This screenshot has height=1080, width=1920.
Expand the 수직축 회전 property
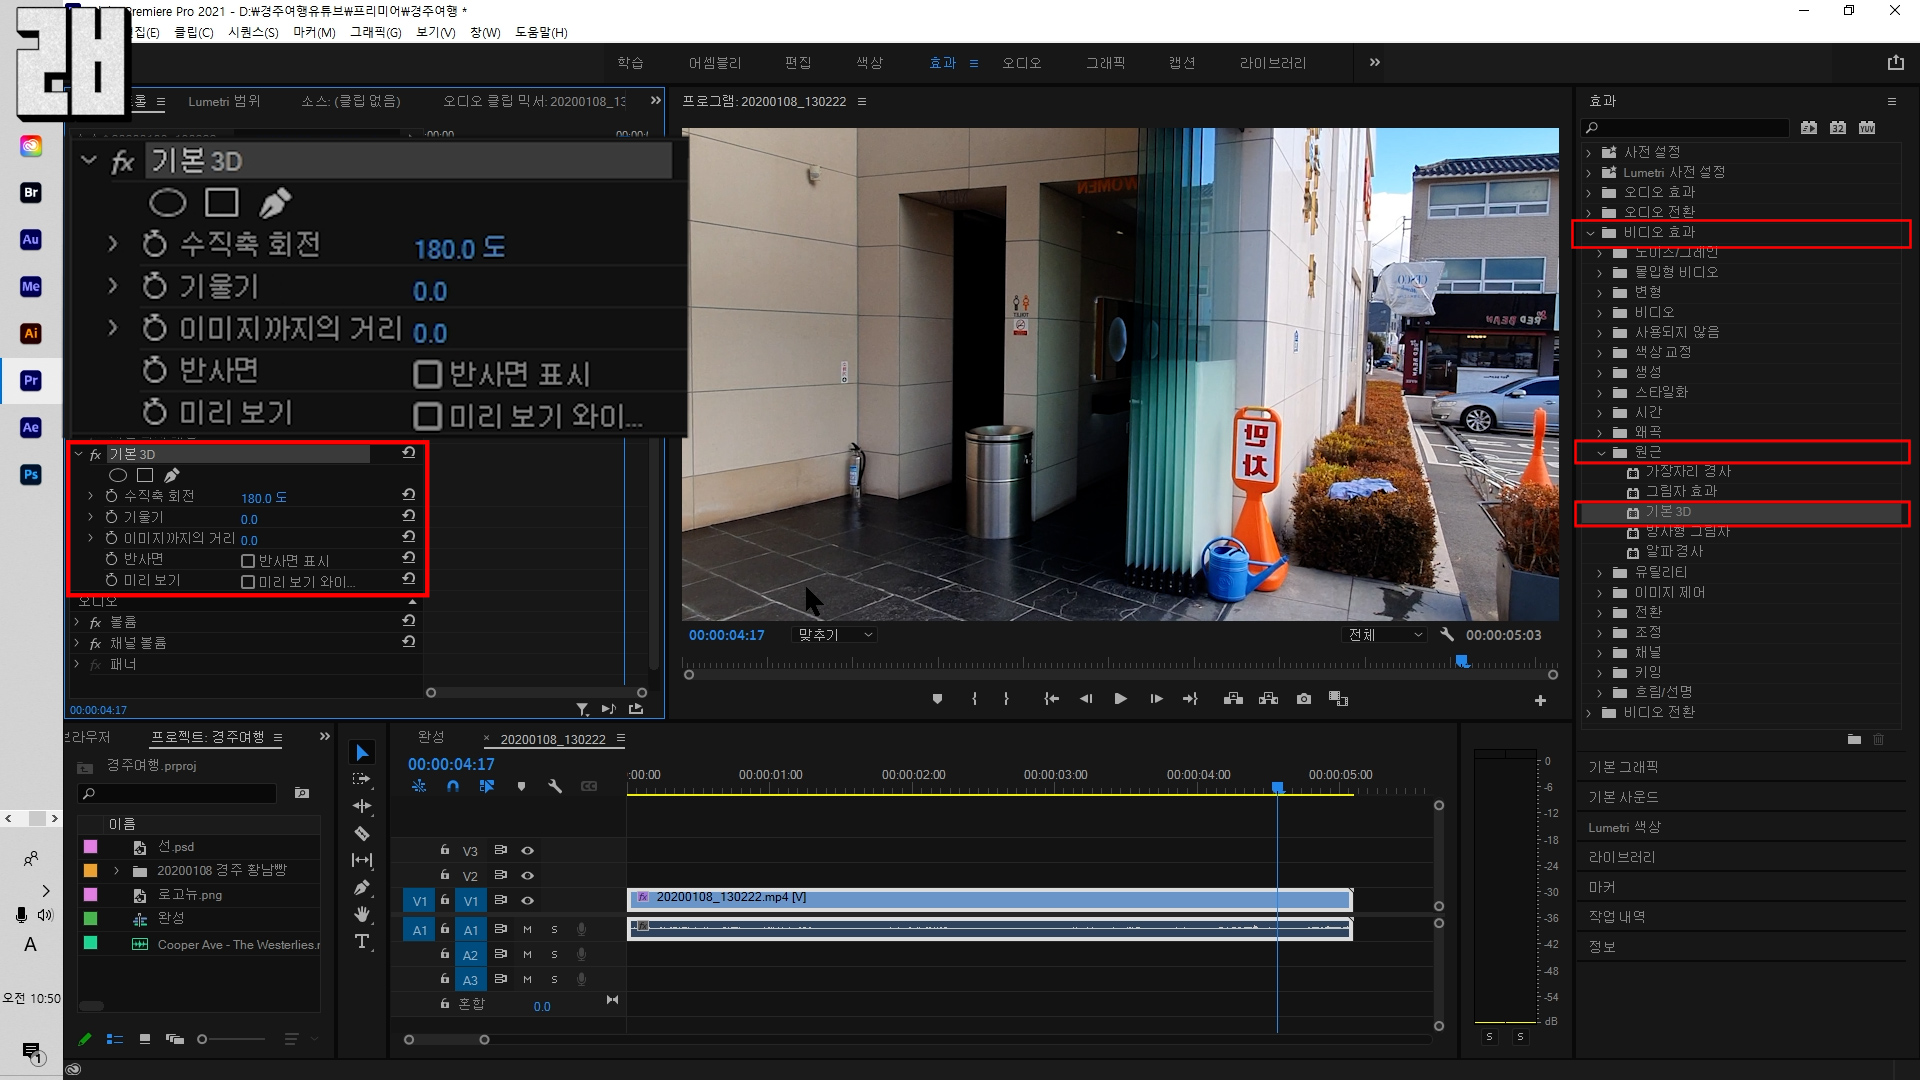(x=91, y=496)
